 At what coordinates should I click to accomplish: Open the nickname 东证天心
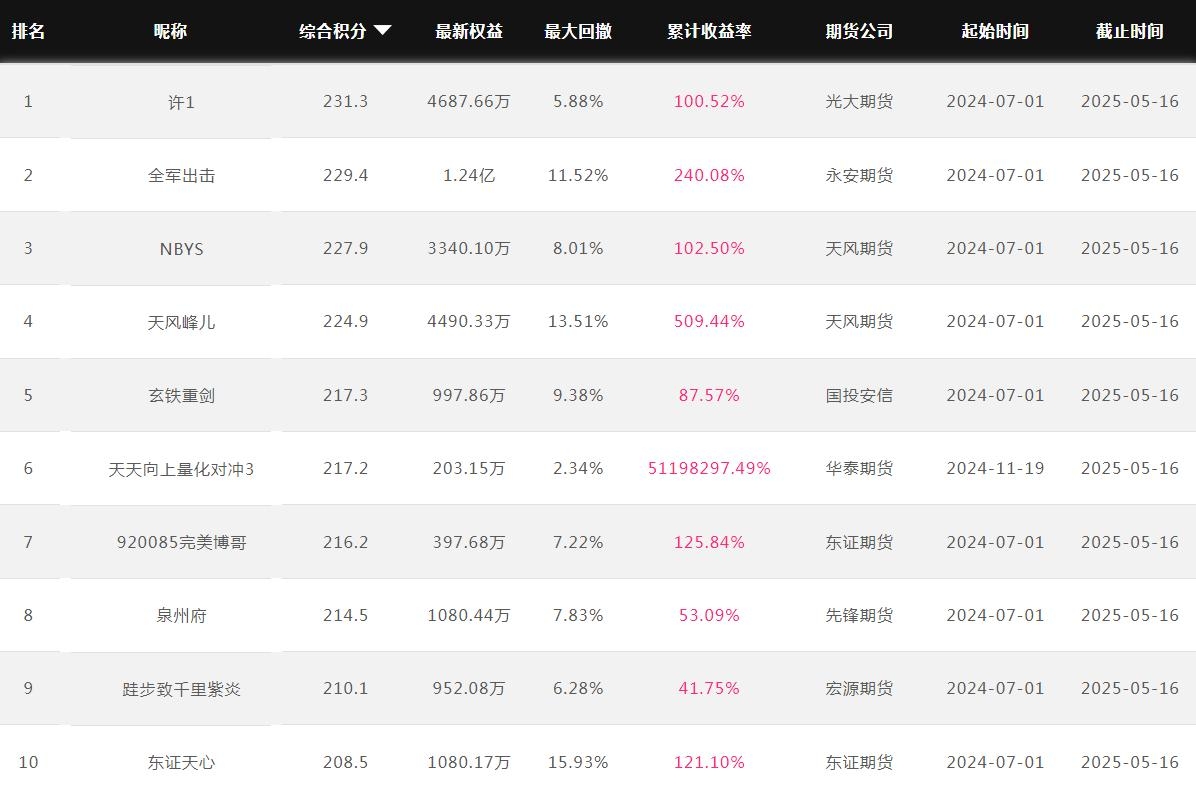click(182, 762)
